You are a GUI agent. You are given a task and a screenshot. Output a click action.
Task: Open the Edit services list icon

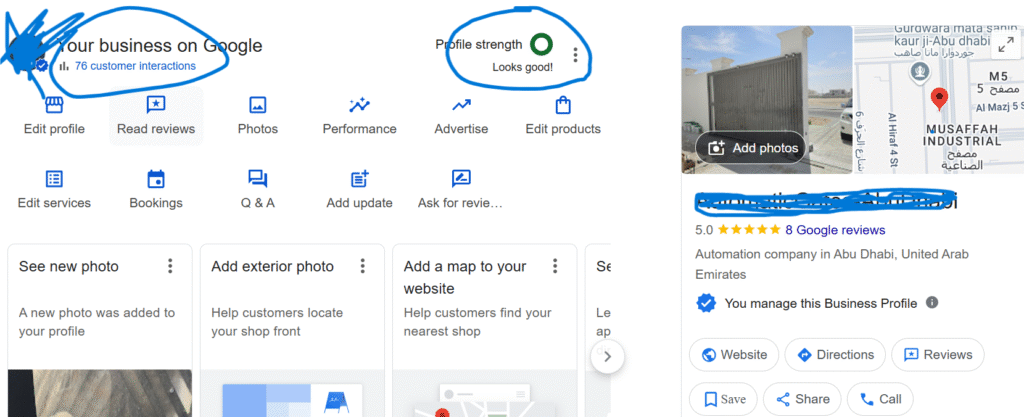[x=54, y=179]
